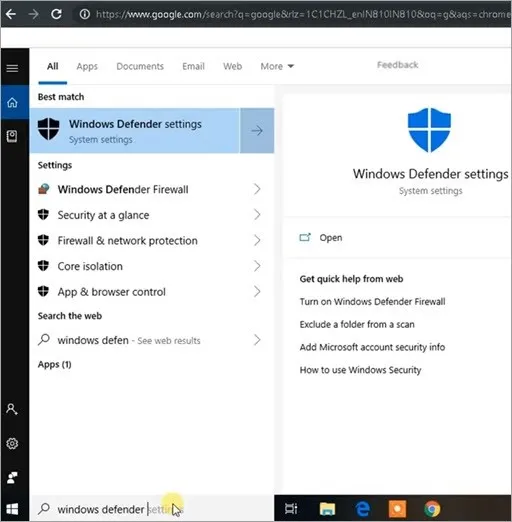The height and width of the screenshot is (522, 512).
Task: Click shield icon beside Security at a glance
Action: pyautogui.click(x=43, y=215)
